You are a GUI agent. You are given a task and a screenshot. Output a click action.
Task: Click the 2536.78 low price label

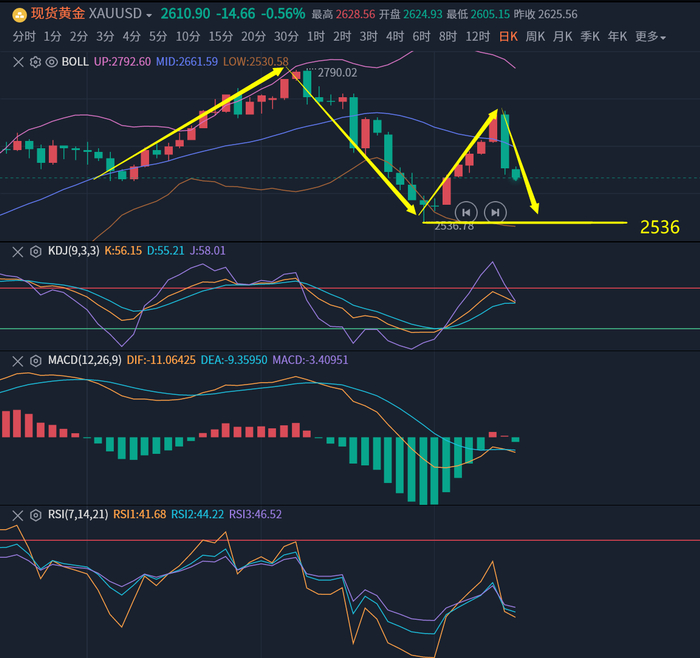point(454,227)
